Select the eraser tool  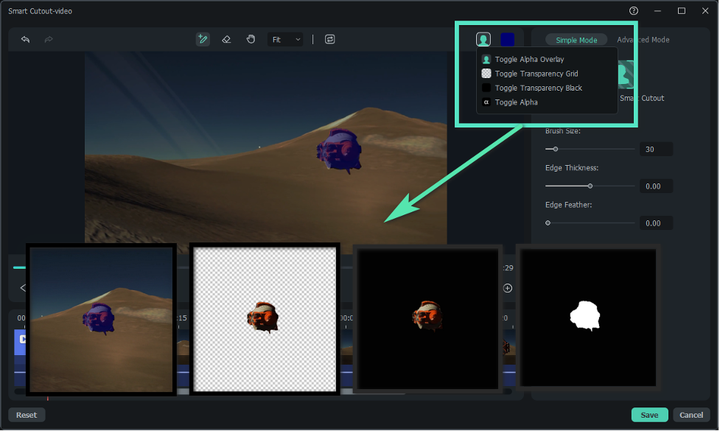click(226, 40)
